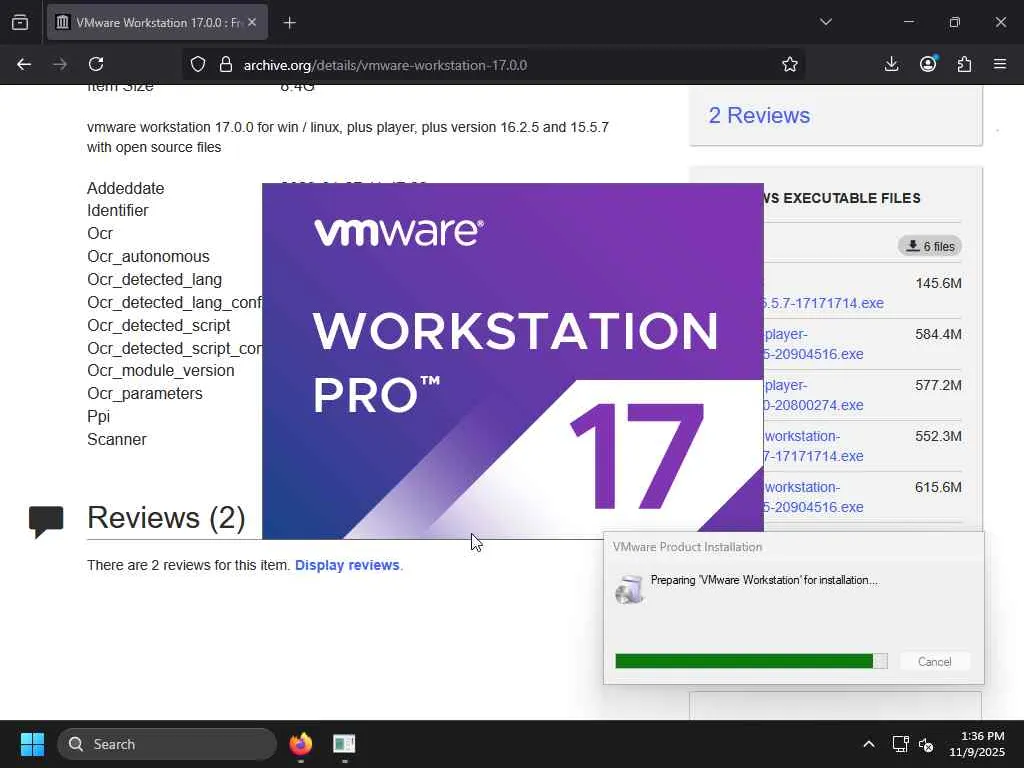Click the Firefox taskbar icon
This screenshot has height=768, width=1024.
coord(301,744)
